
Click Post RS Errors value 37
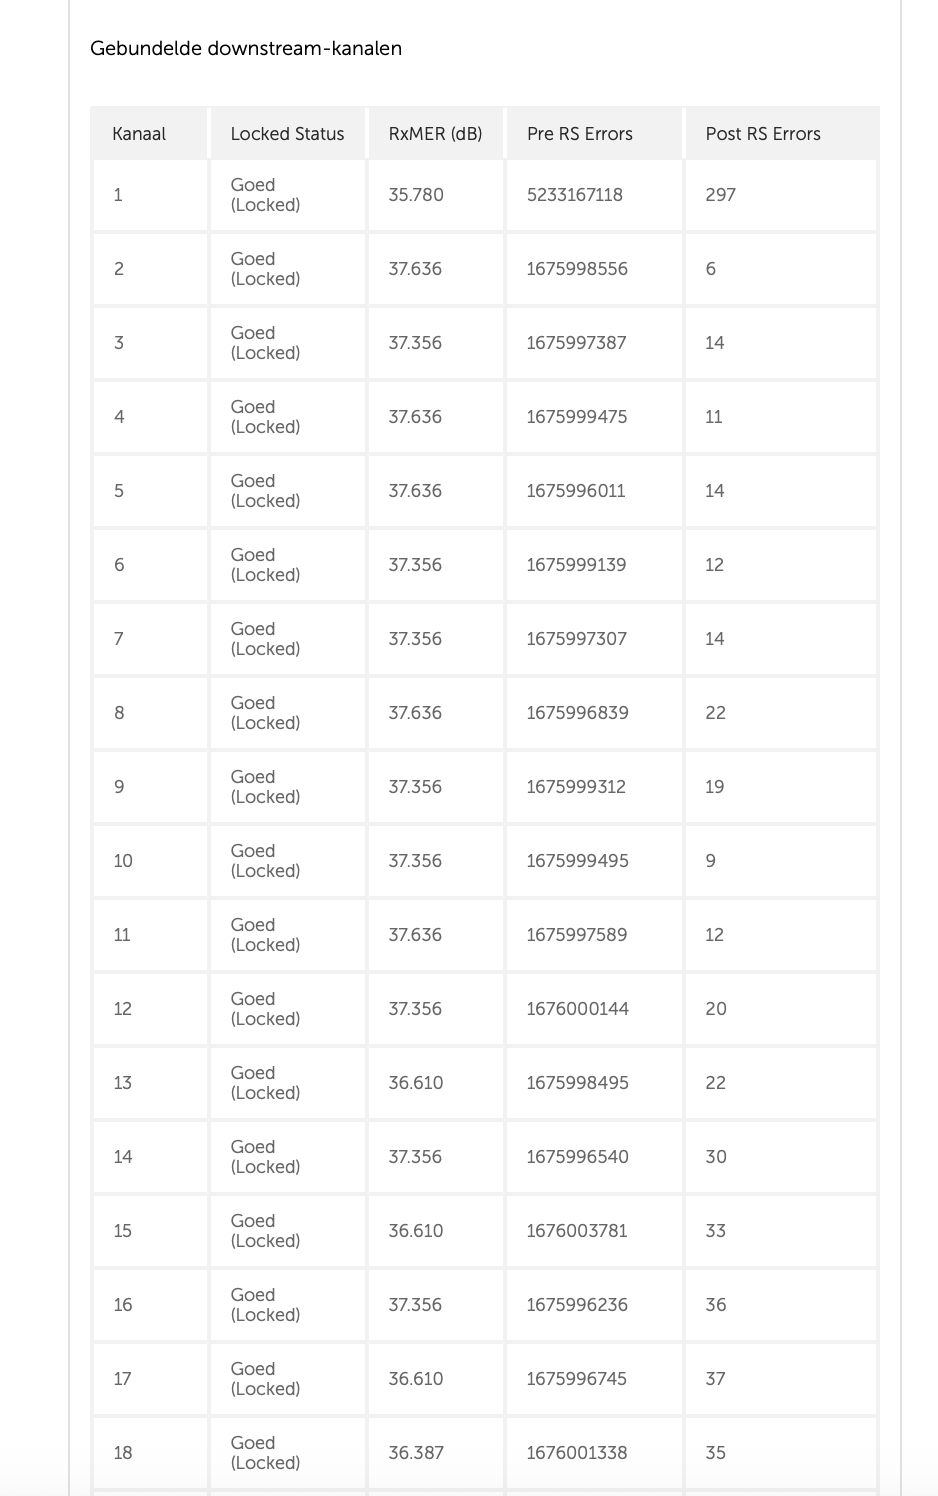point(715,1379)
